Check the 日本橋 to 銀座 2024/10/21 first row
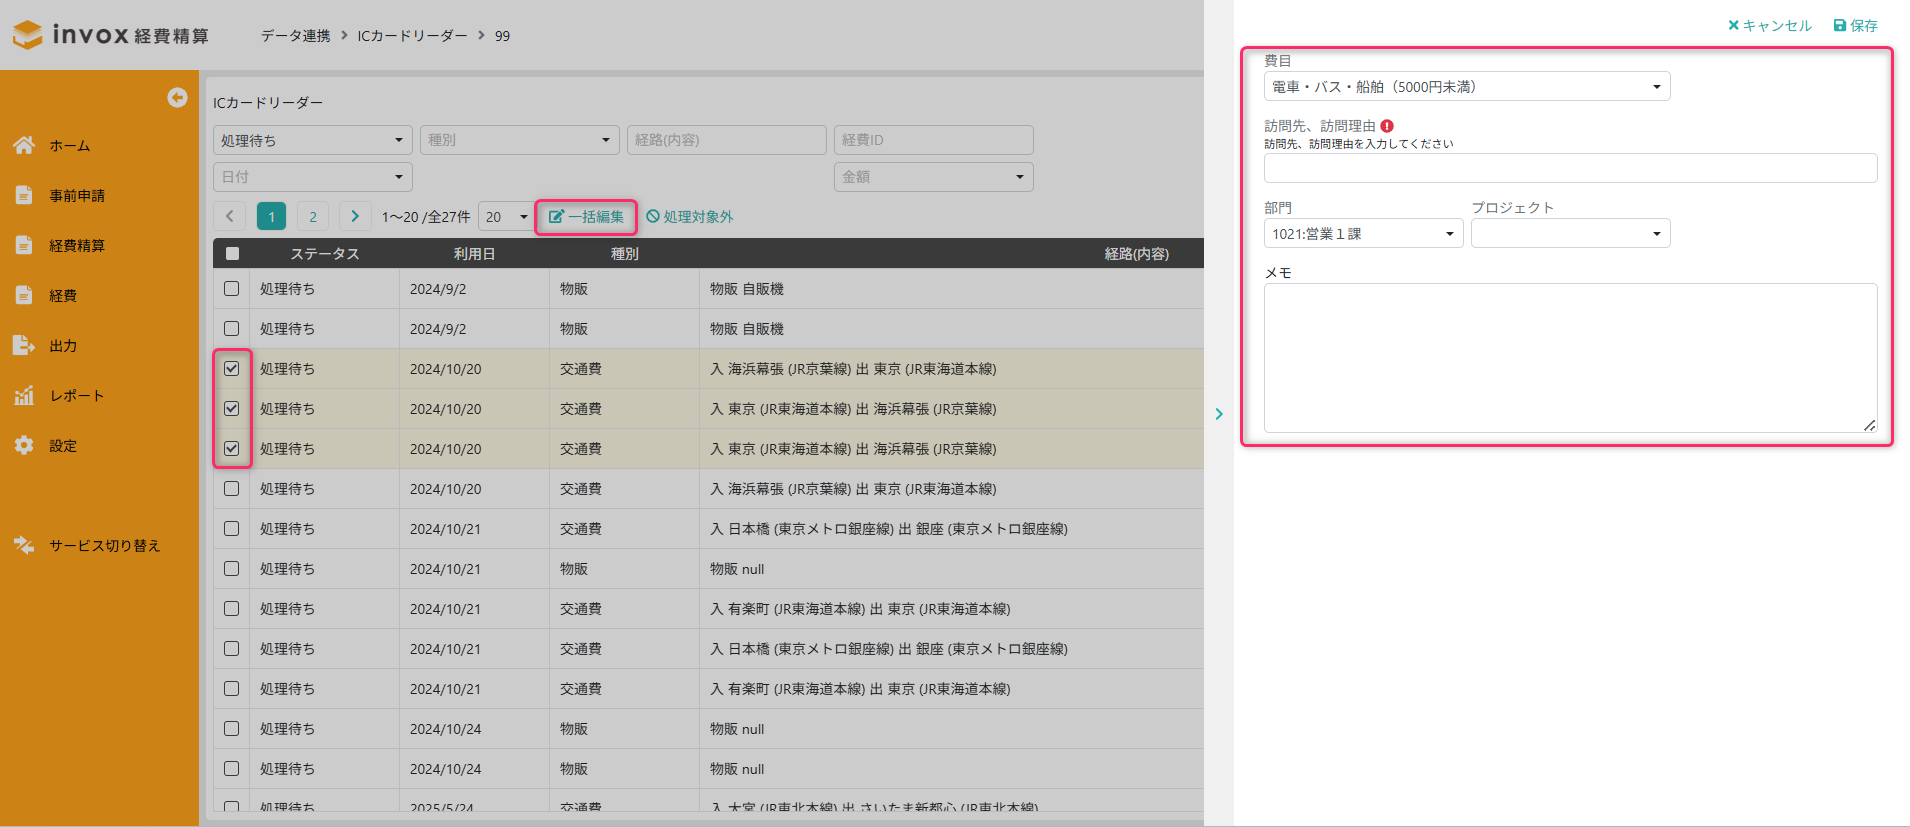Screen dimensions: 1910x827 point(232,529)
